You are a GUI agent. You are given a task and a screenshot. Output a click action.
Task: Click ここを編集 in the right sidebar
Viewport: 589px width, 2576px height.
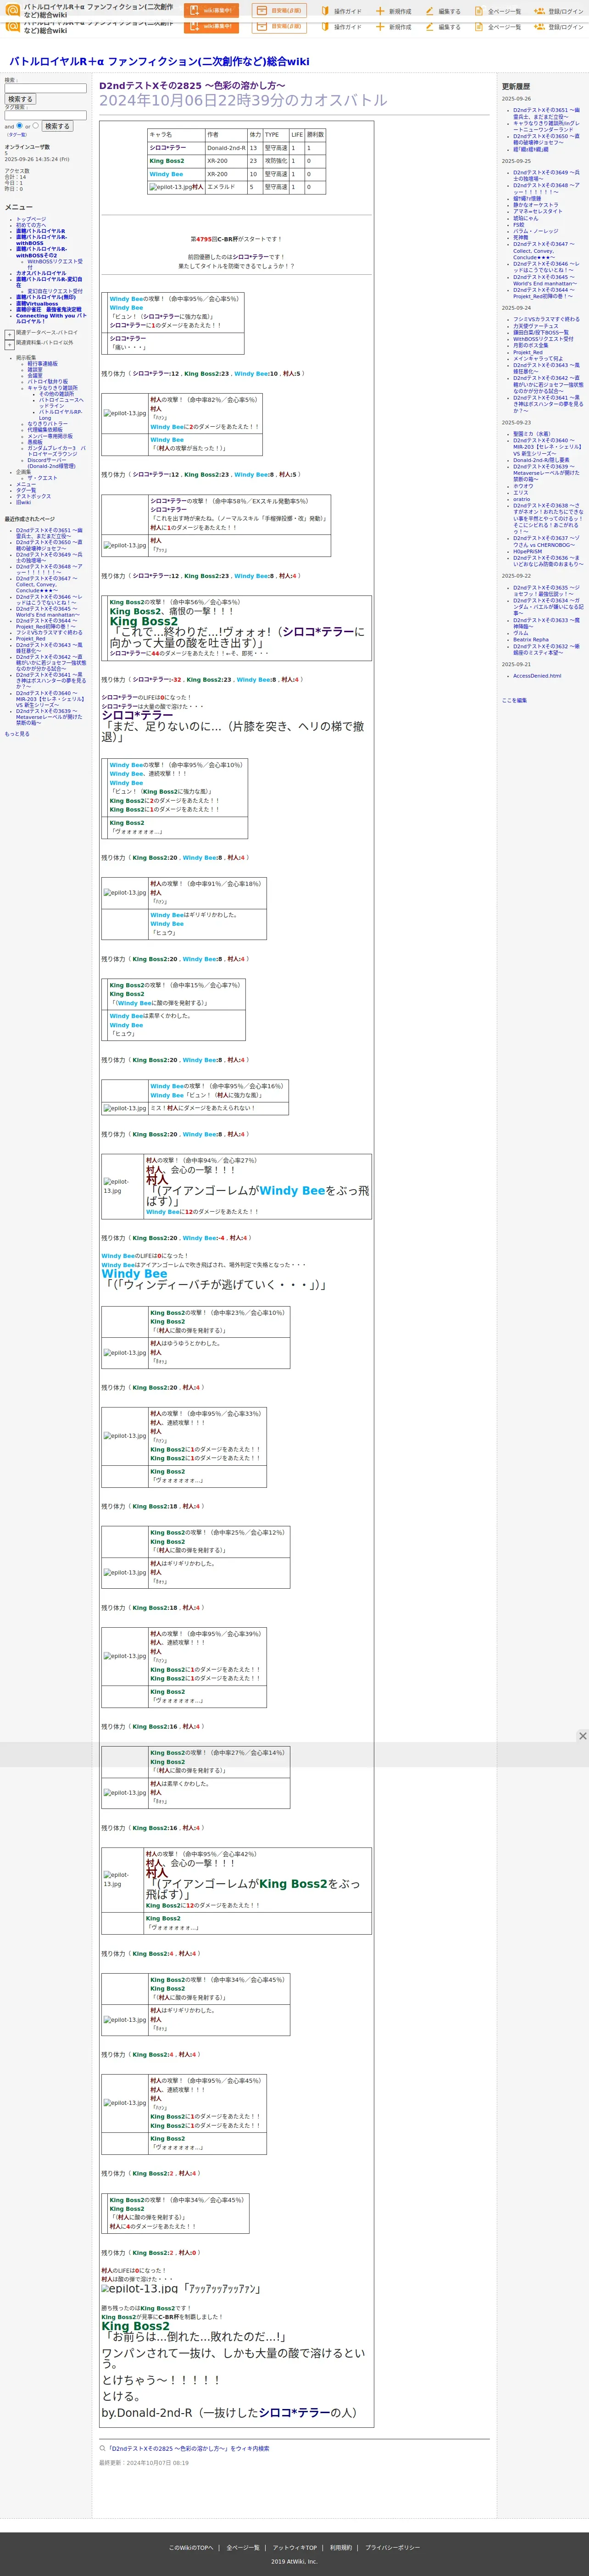tap(514, 700)
